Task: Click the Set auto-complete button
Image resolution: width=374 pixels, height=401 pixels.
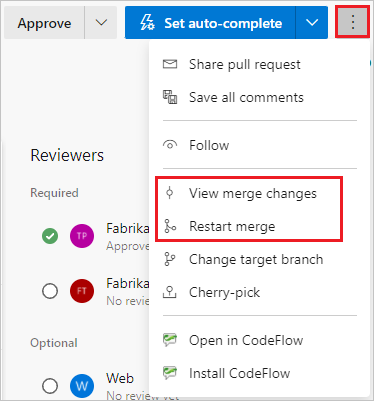Action: click(210, 22)
